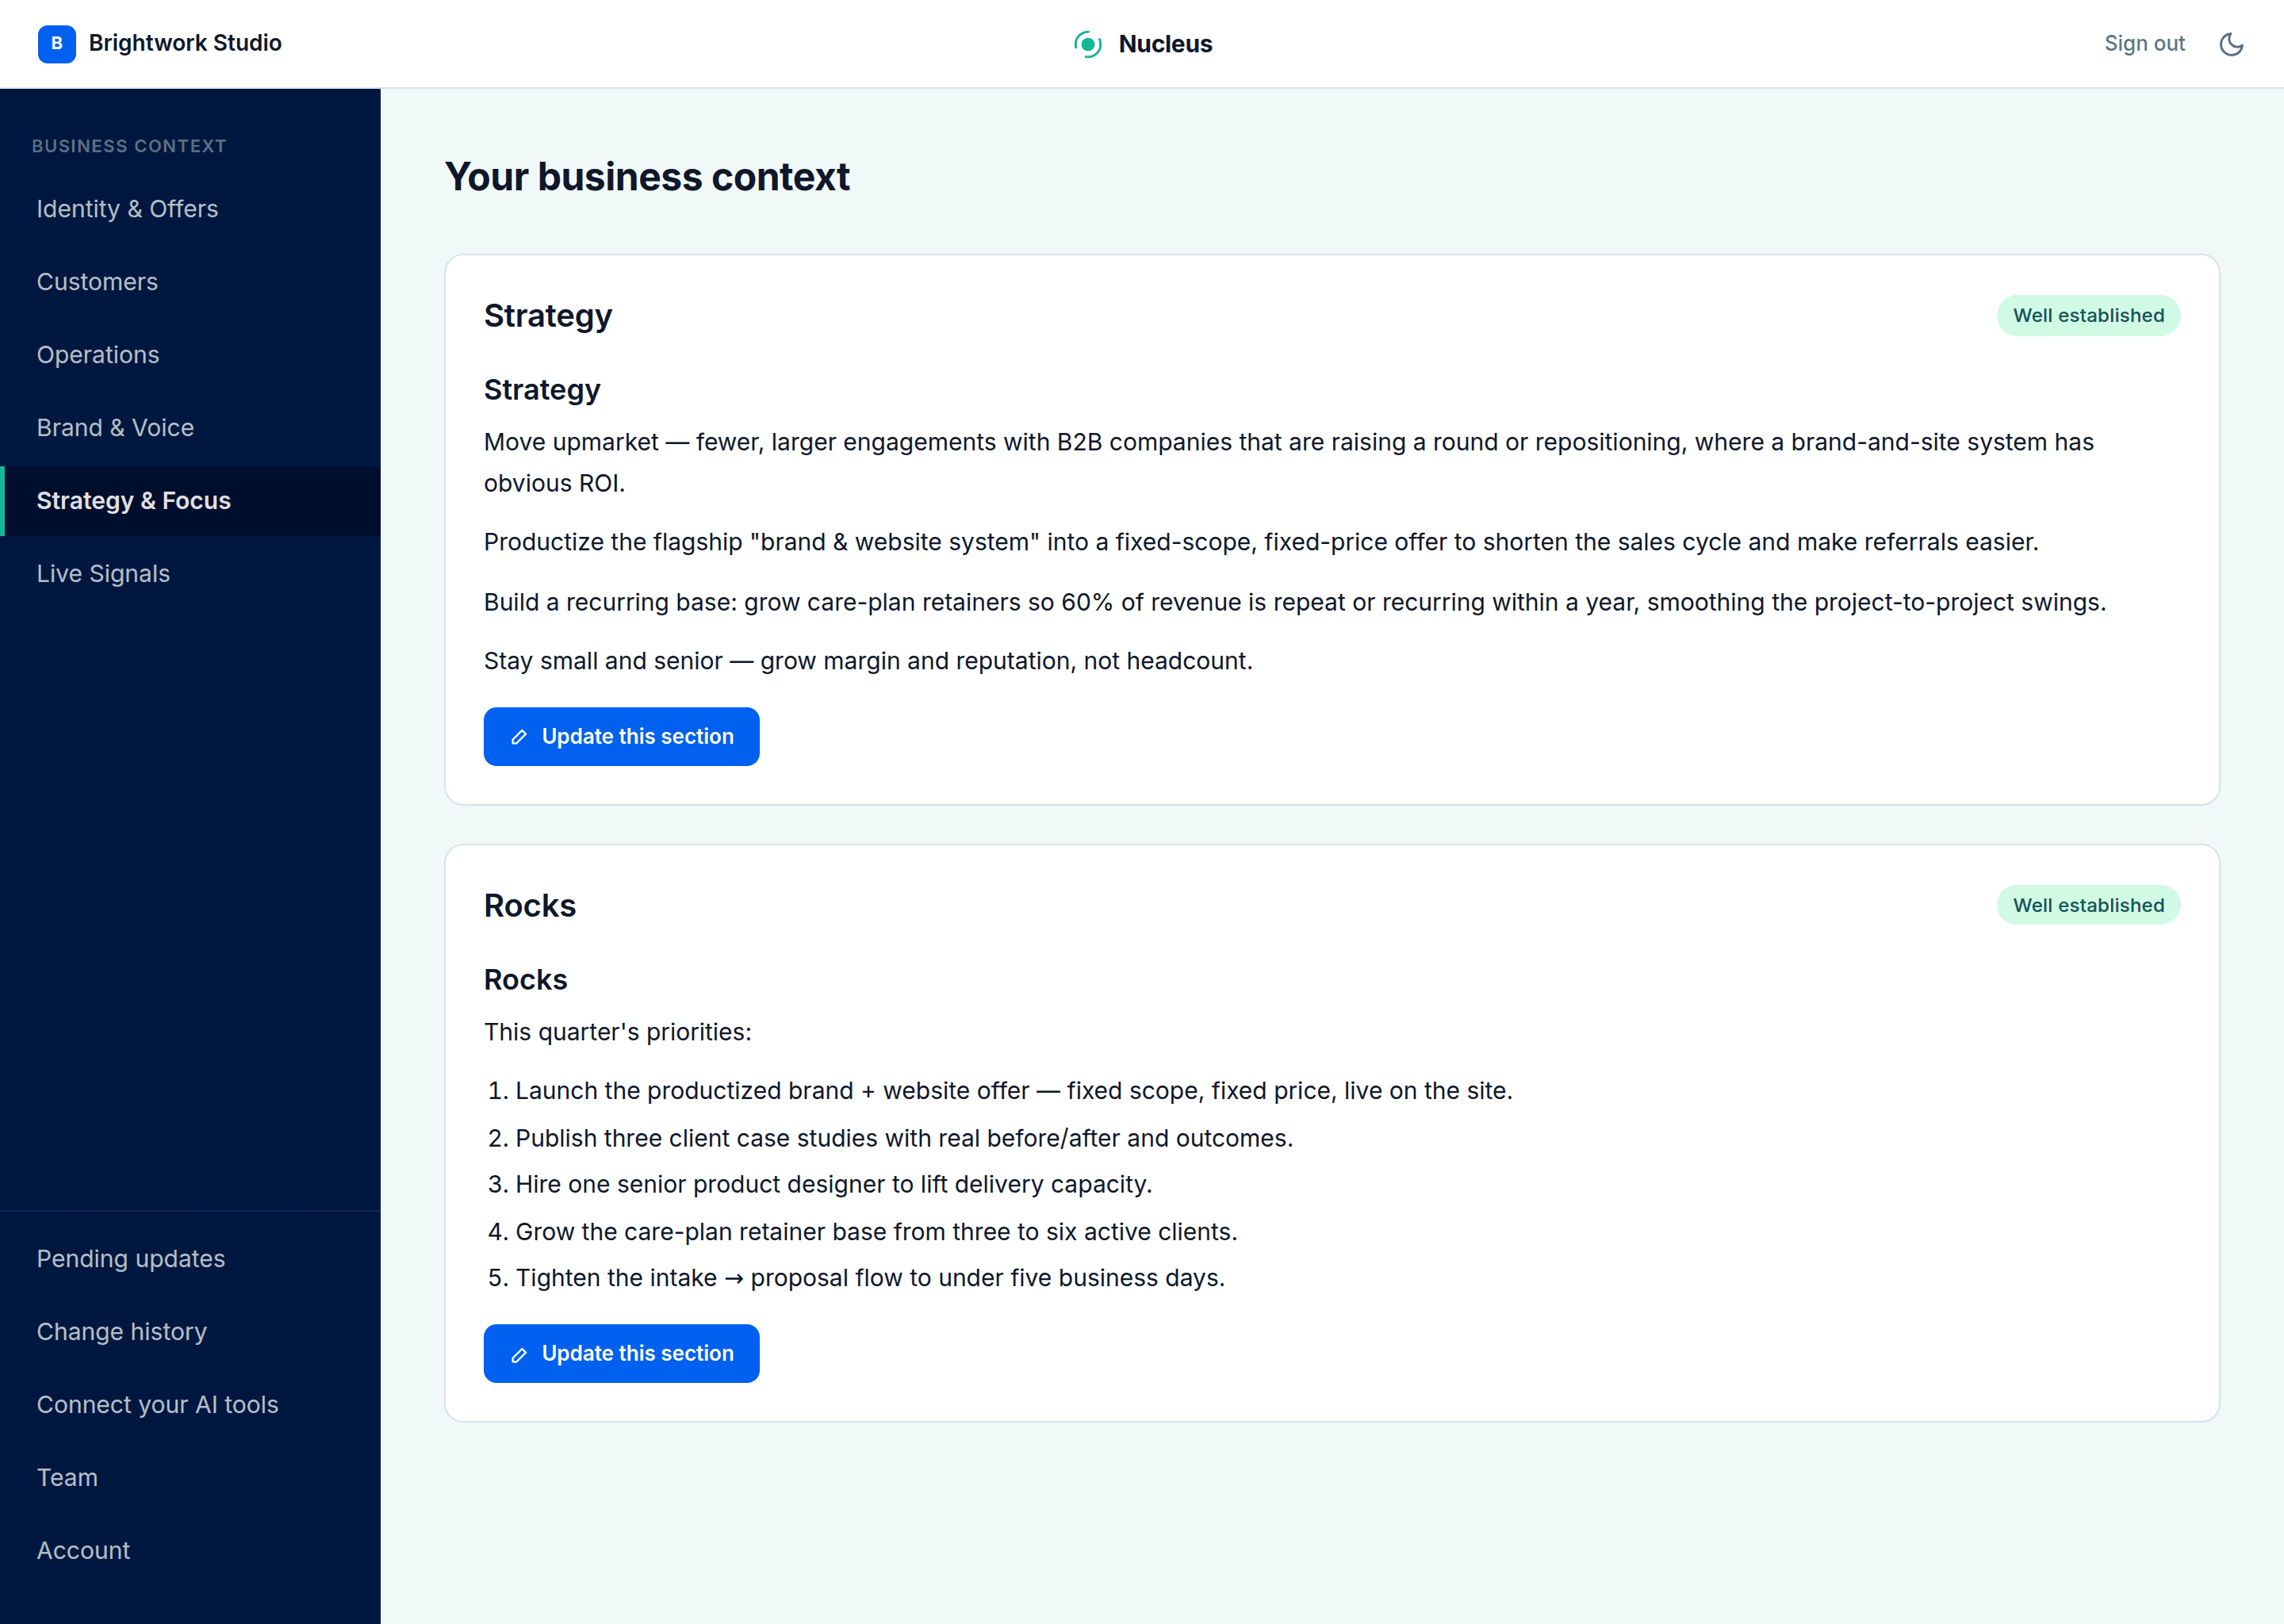This screenshot has width=2284, height=1624.
Task: Open Connect your AI tools
Action: pyautogui.click(x=190, y=1405)
